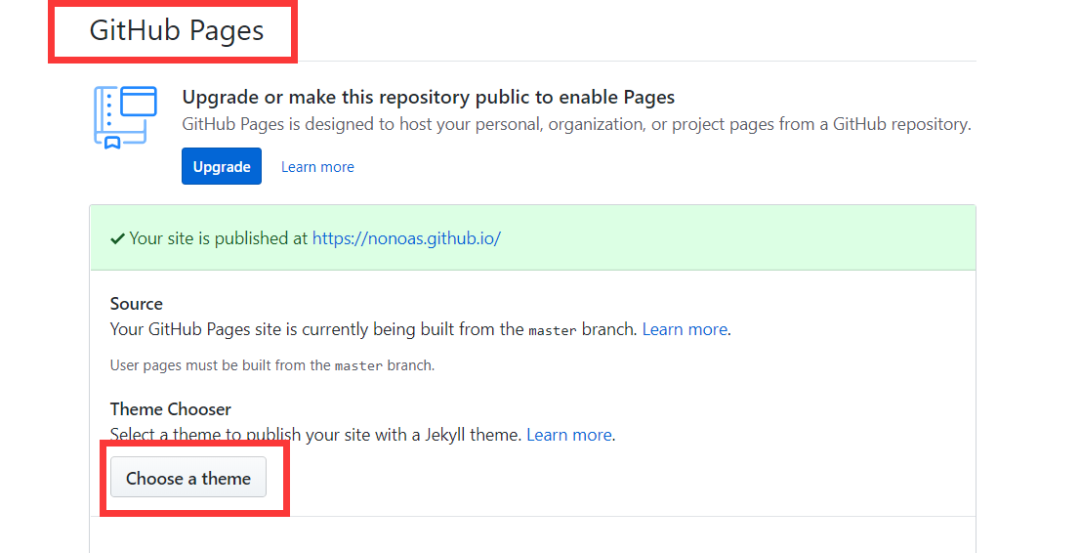
Task: Select the GitHub Pages heading text
Action: pos(176,30)
